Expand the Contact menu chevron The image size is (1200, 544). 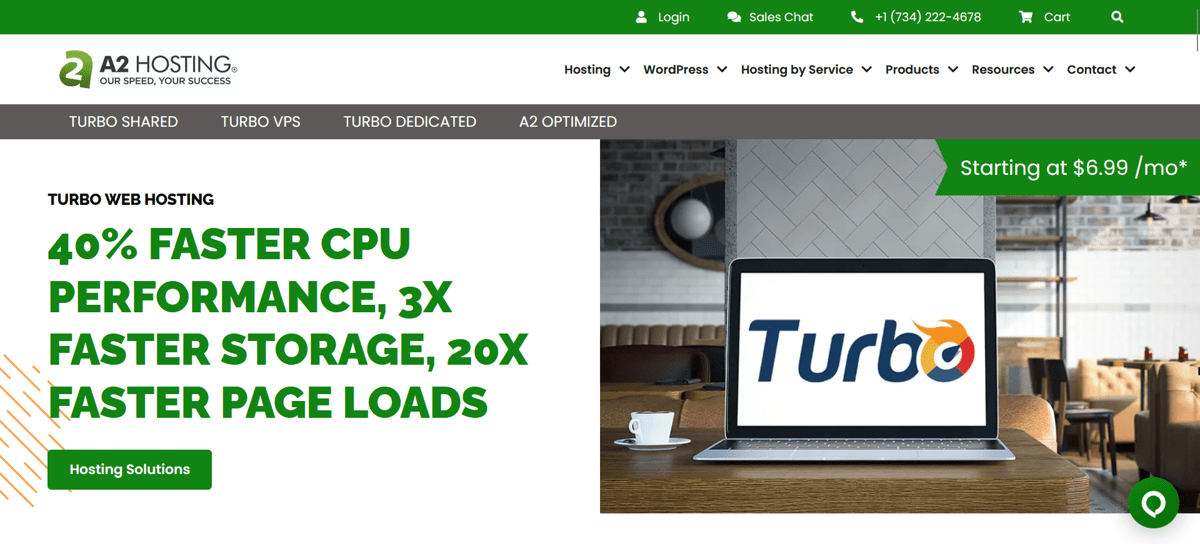click(1130, 70)
